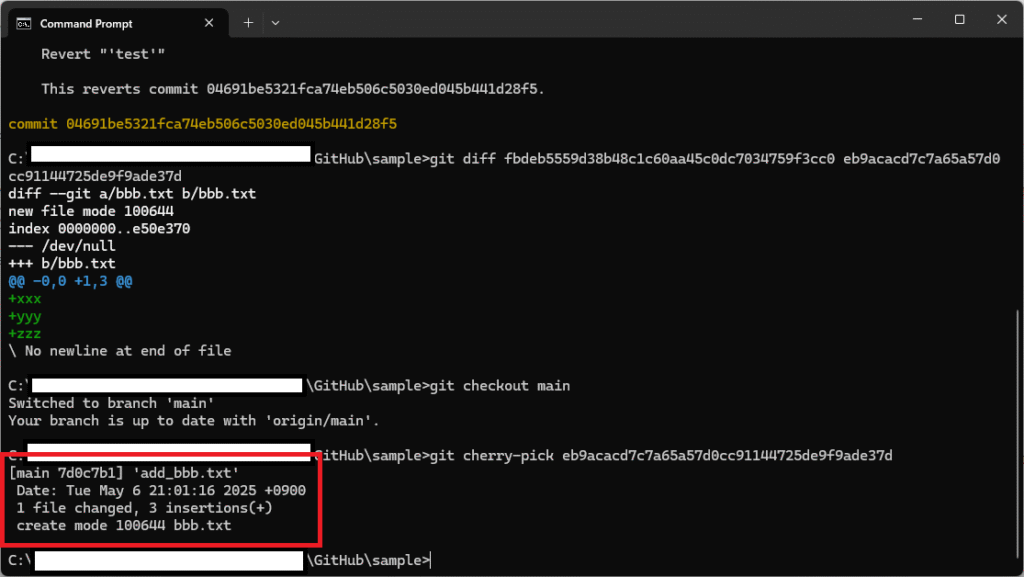
Task: Click the '@@ -0,0 +1,3 @@' hunk header
Action: pyautogui.click(x=71, y=281)
